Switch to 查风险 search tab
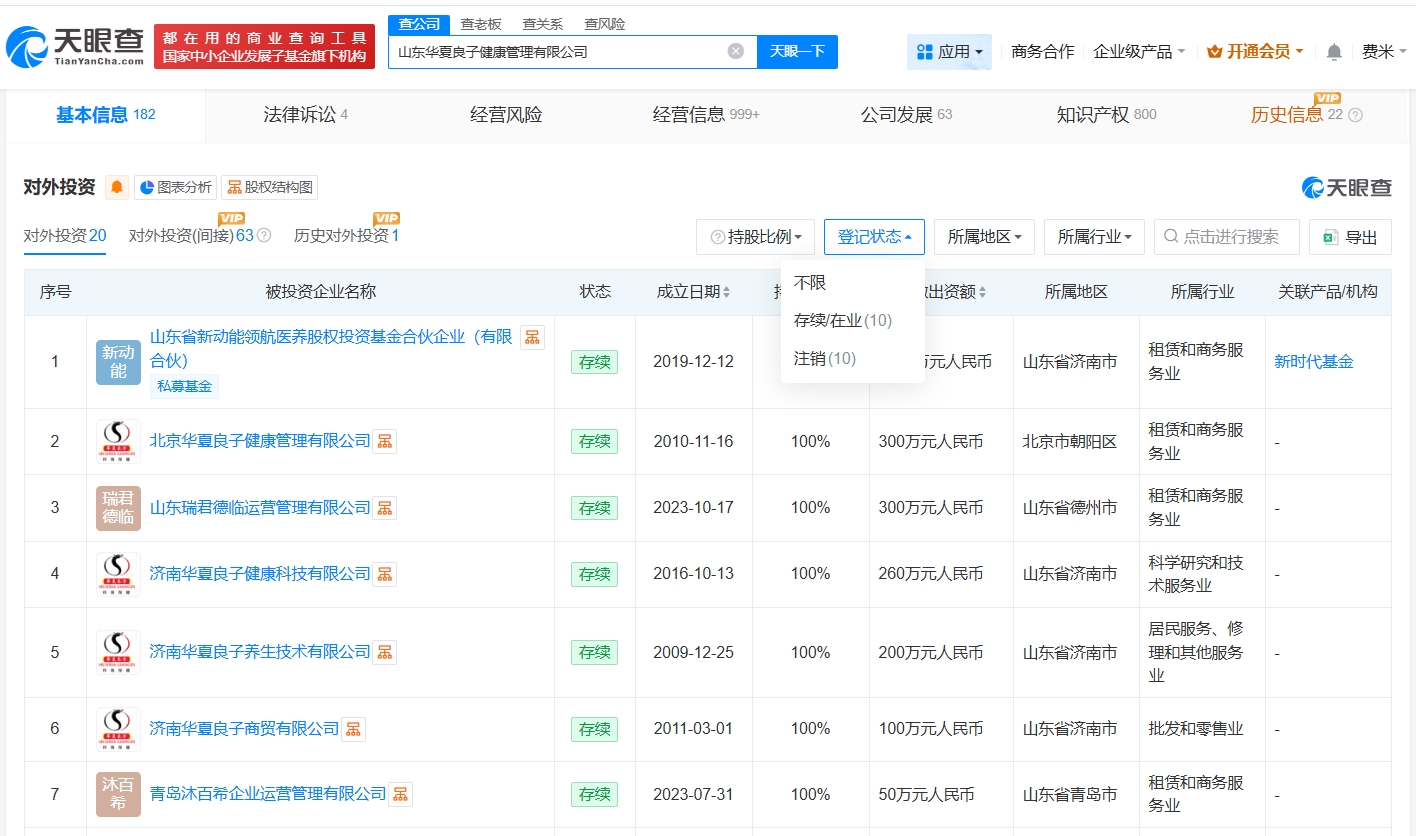 coord(604,24)
